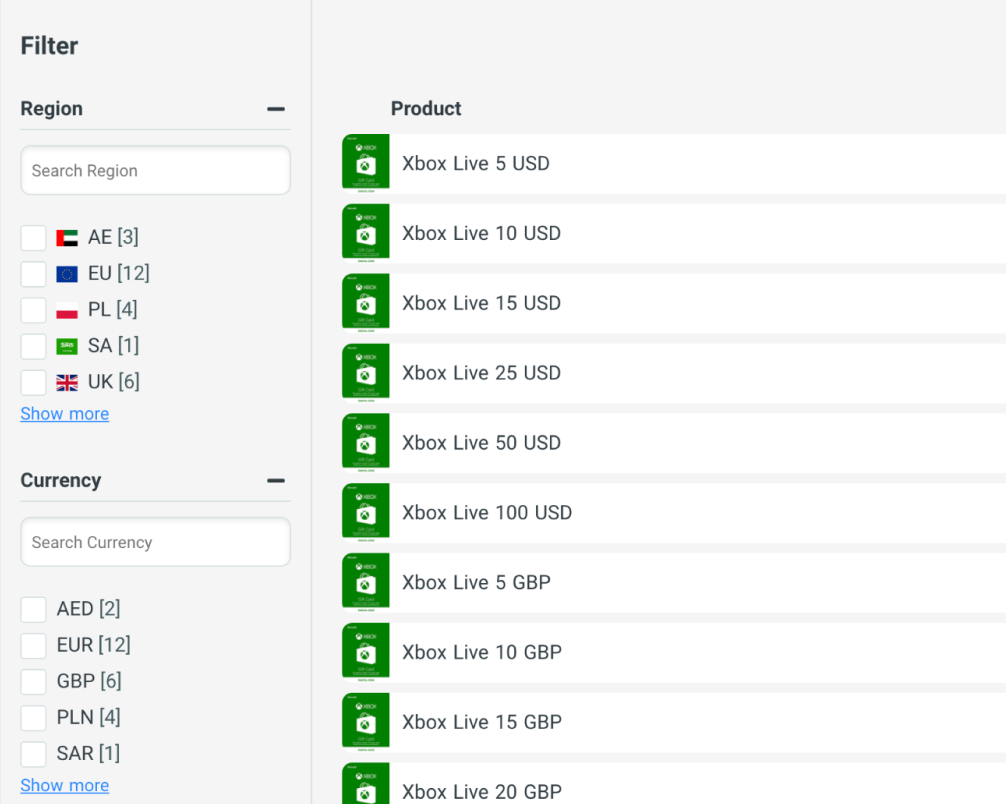The height and width of the screenshot is (804, 1006).
Task: Select the Xbox Live 10 USD product name
Action: (x=482, y=234)
